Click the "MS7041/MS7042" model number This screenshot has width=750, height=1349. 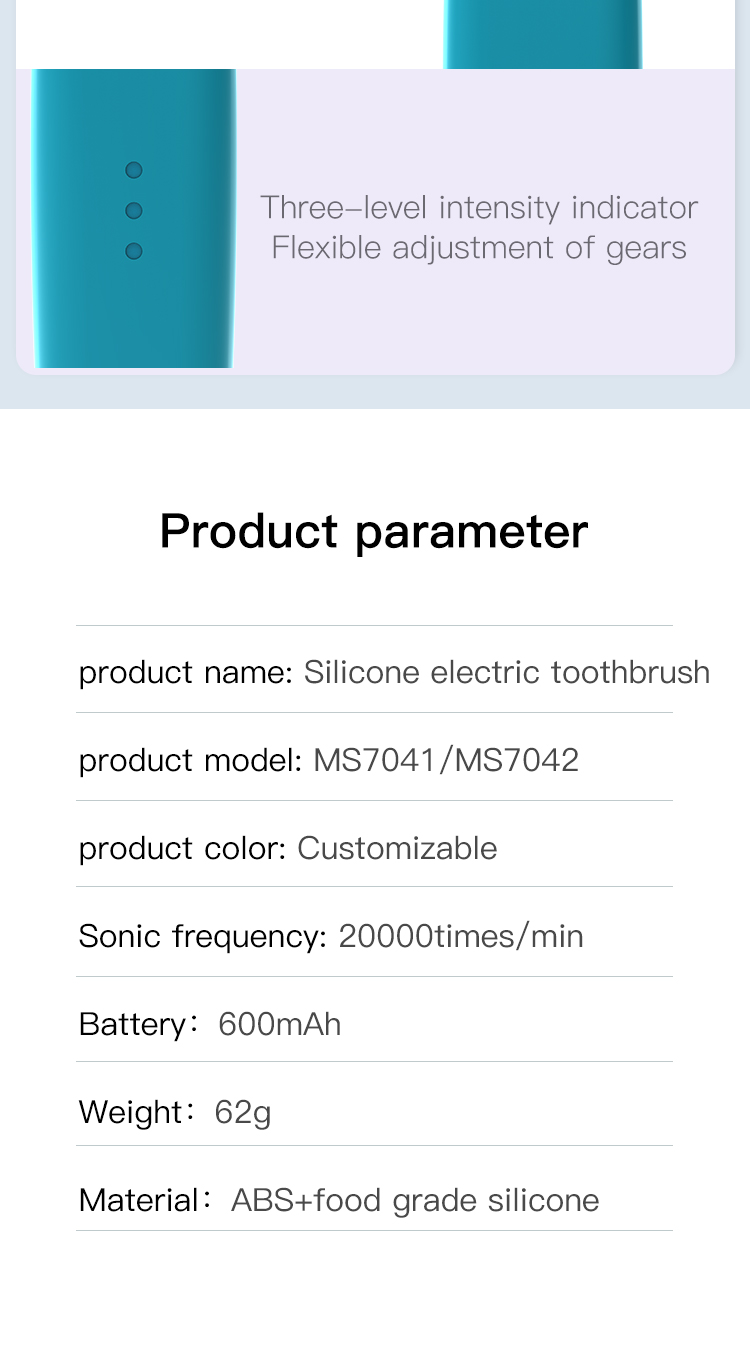[x=446, y=760]
